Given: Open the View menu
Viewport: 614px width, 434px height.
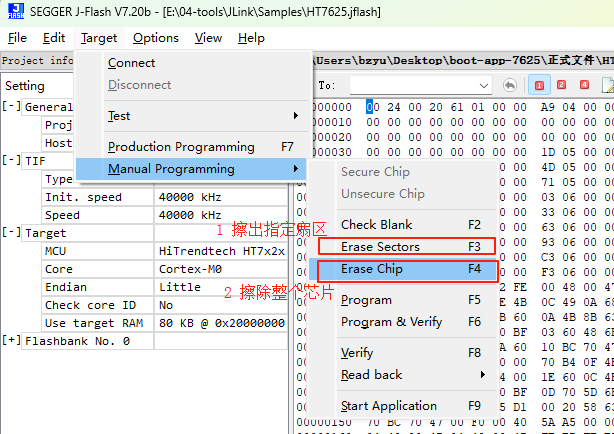Looking at the screenshot, I should click(208, 38).
